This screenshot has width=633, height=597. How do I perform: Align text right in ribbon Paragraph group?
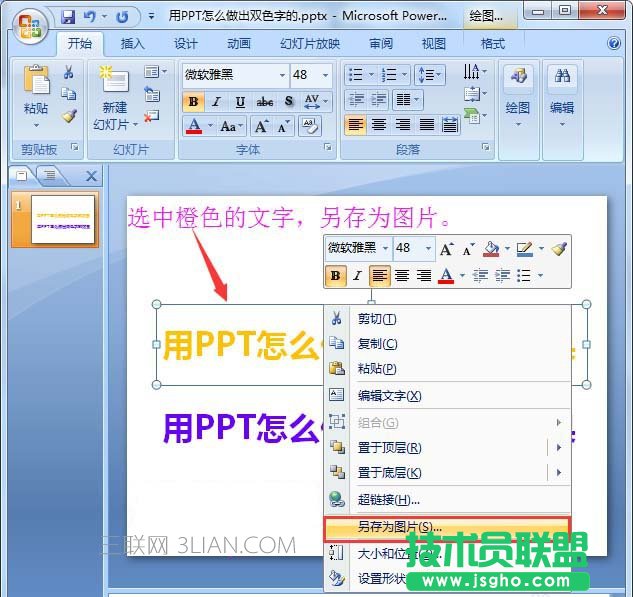402,124
